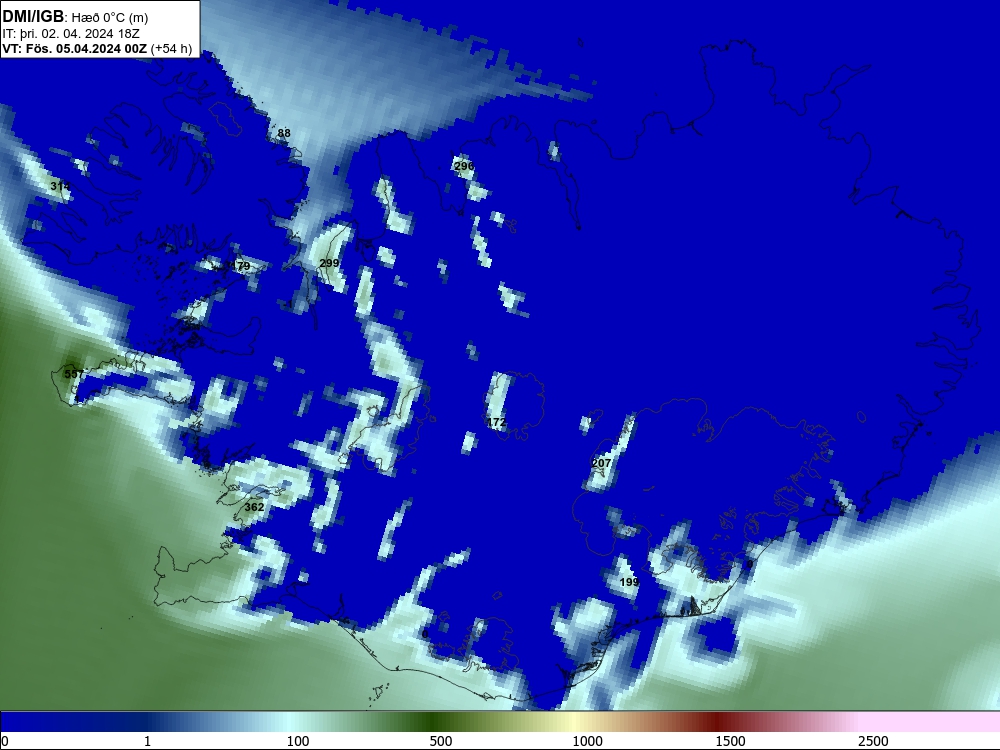Image resolution: width=1000 pixels, height=750 pixels.
Task: Click the color scale tick label "100"
Action: pyautogui.click(x=298, y=741)
